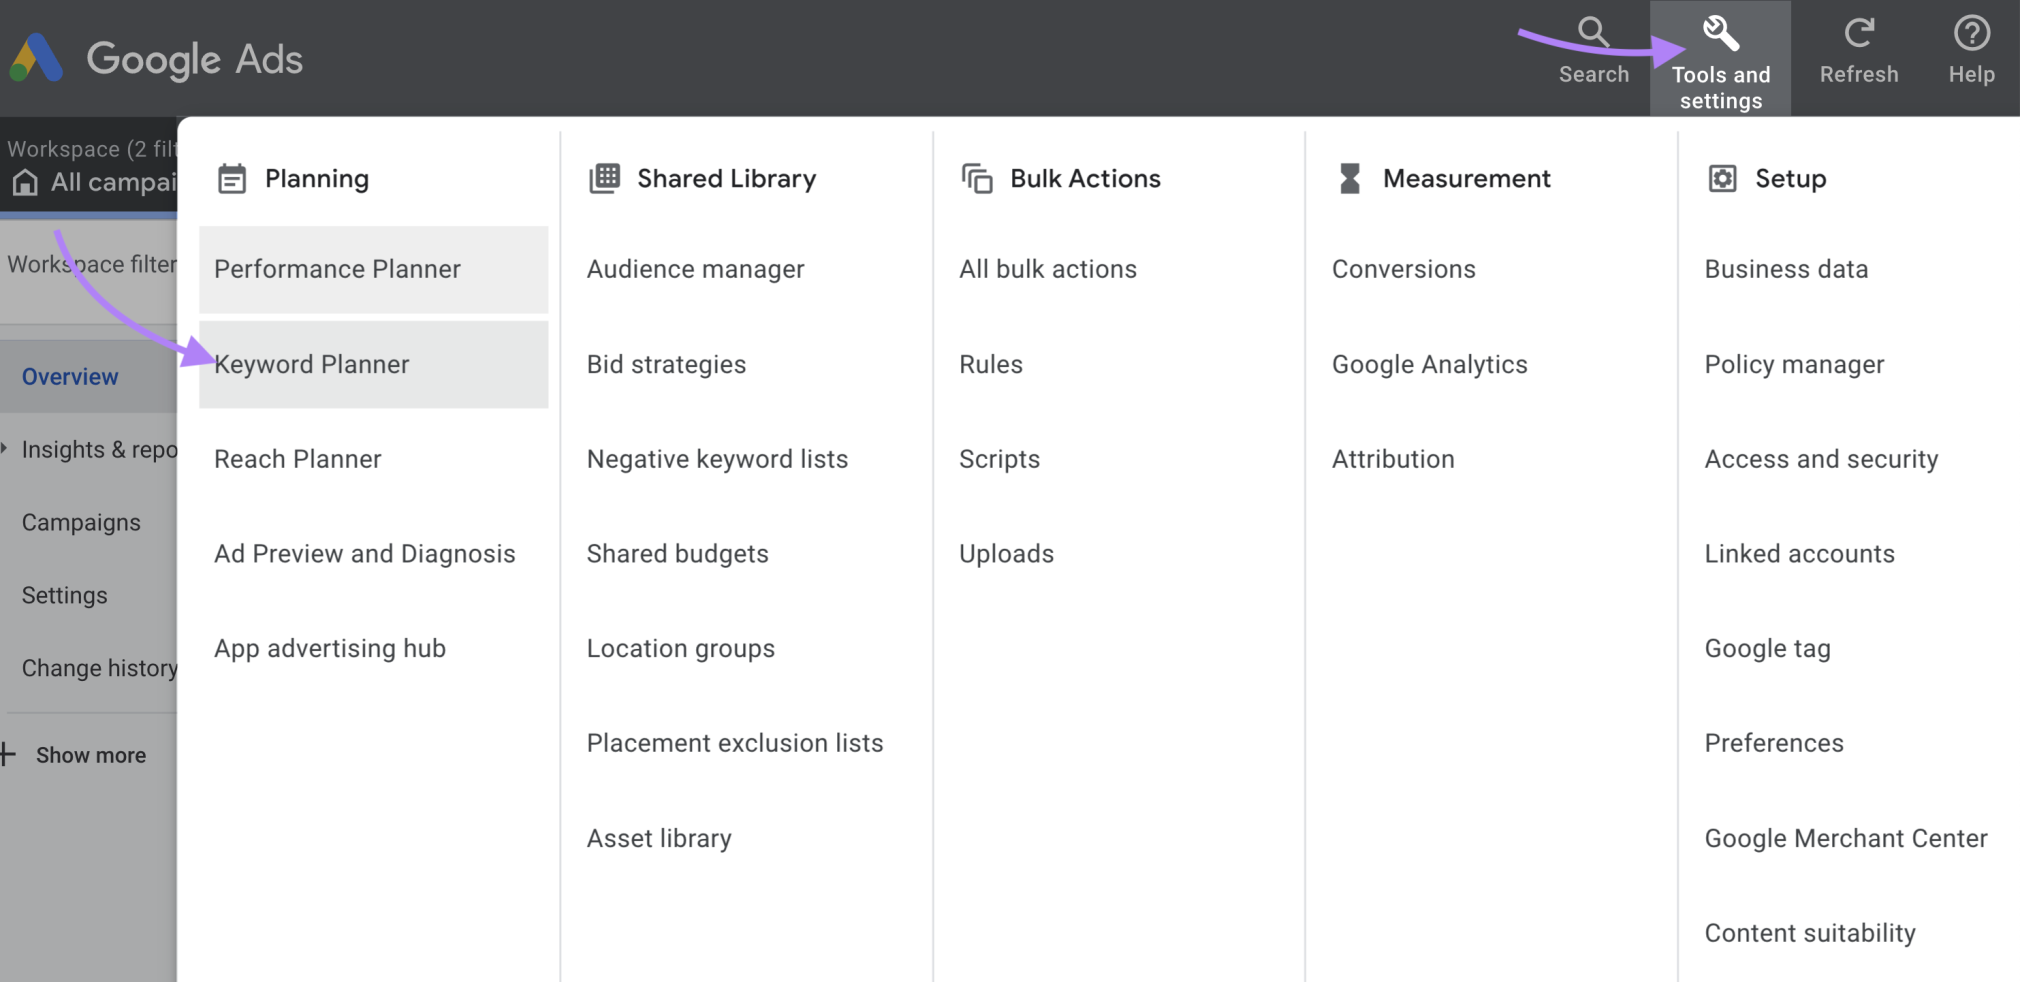Select Content suitability

[x=1810, y=933]
